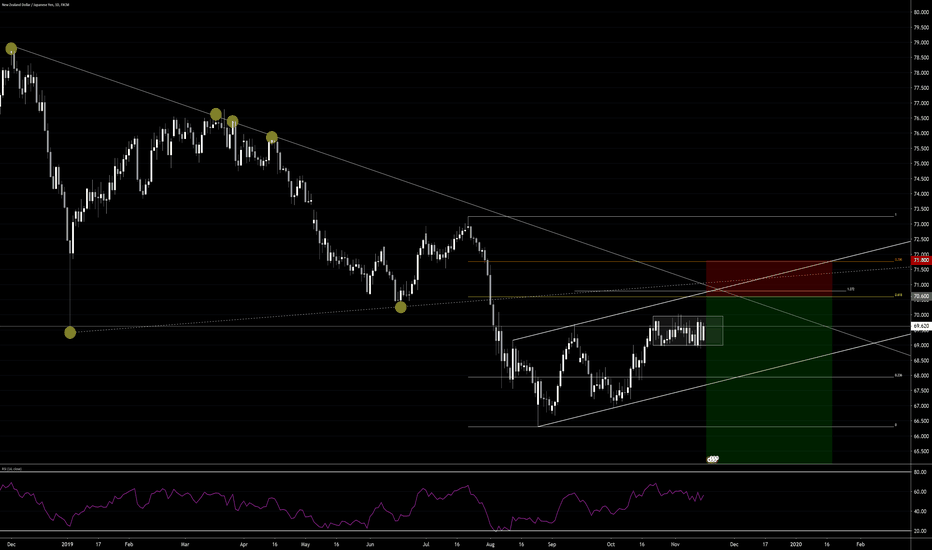Select the yellow circle marker at the June low

(x=400, y=307)
